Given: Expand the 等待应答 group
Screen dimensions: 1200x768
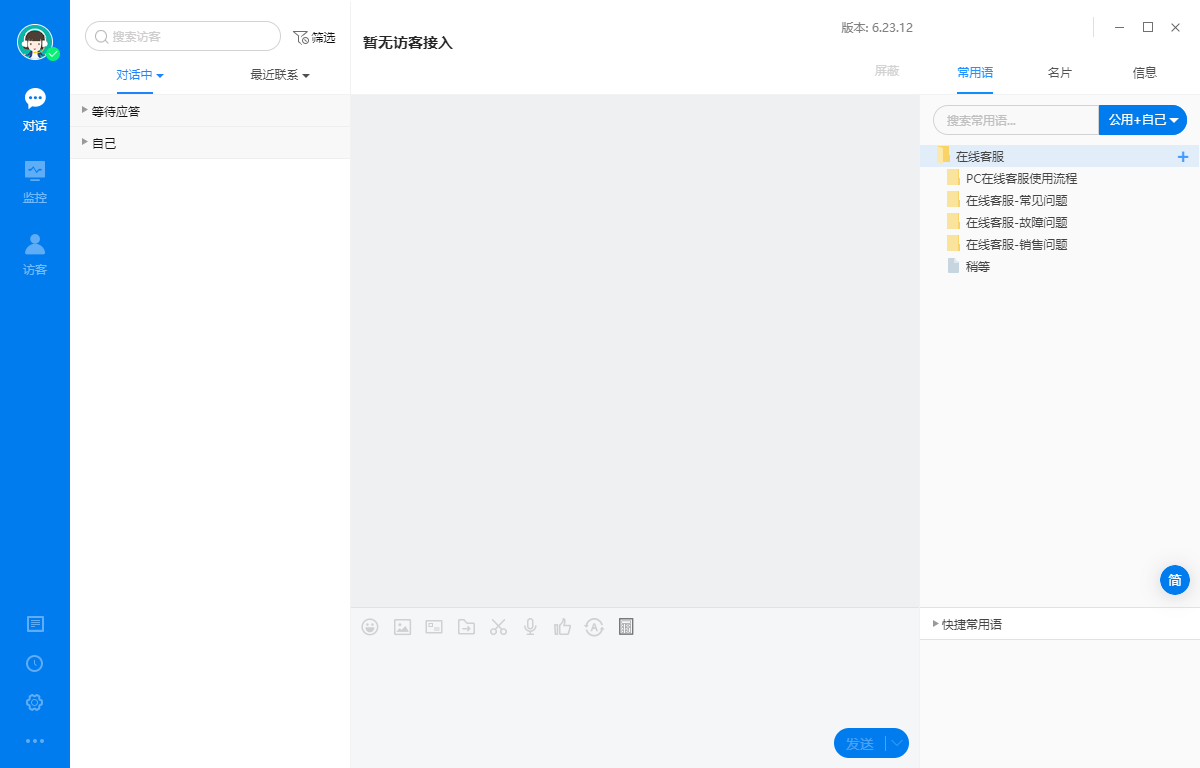Looking at the screenshot, I should pos(85,111).
